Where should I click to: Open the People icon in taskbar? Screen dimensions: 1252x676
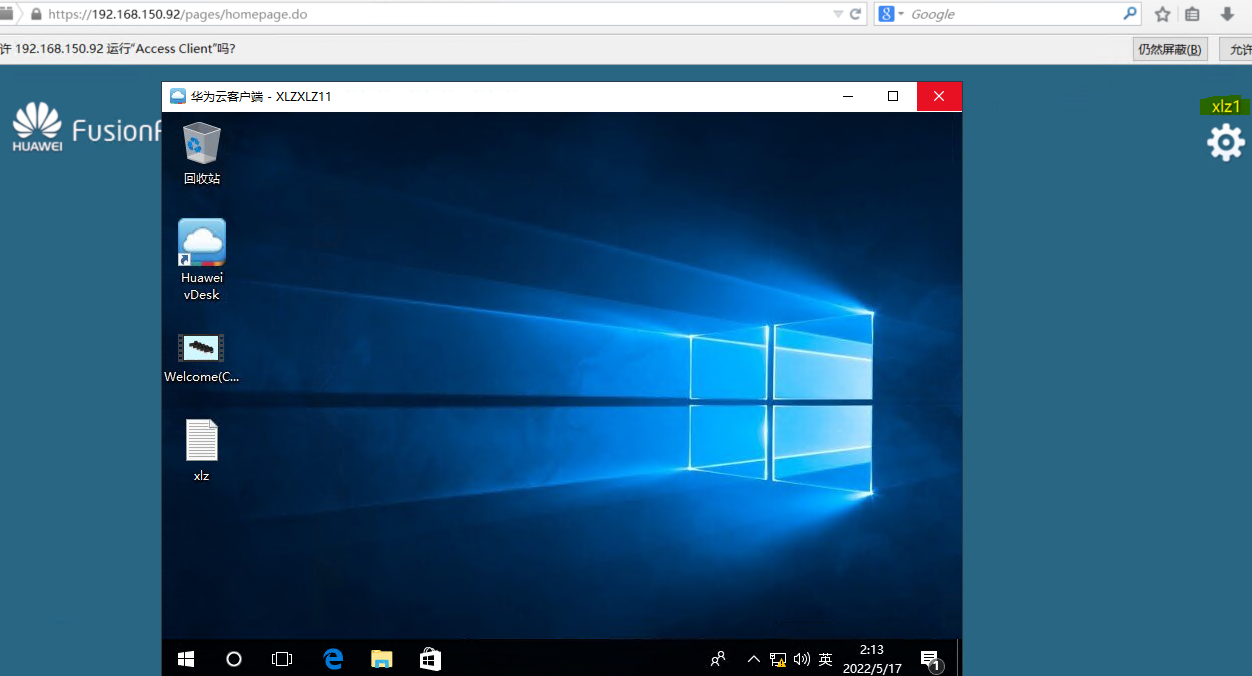[718, 659]
